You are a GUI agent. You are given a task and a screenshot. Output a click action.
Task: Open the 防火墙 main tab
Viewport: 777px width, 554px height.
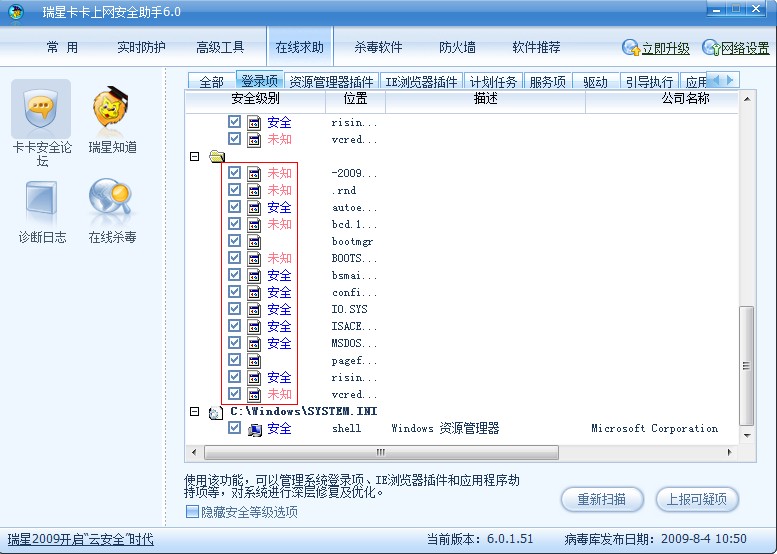(x=457, y=48)
